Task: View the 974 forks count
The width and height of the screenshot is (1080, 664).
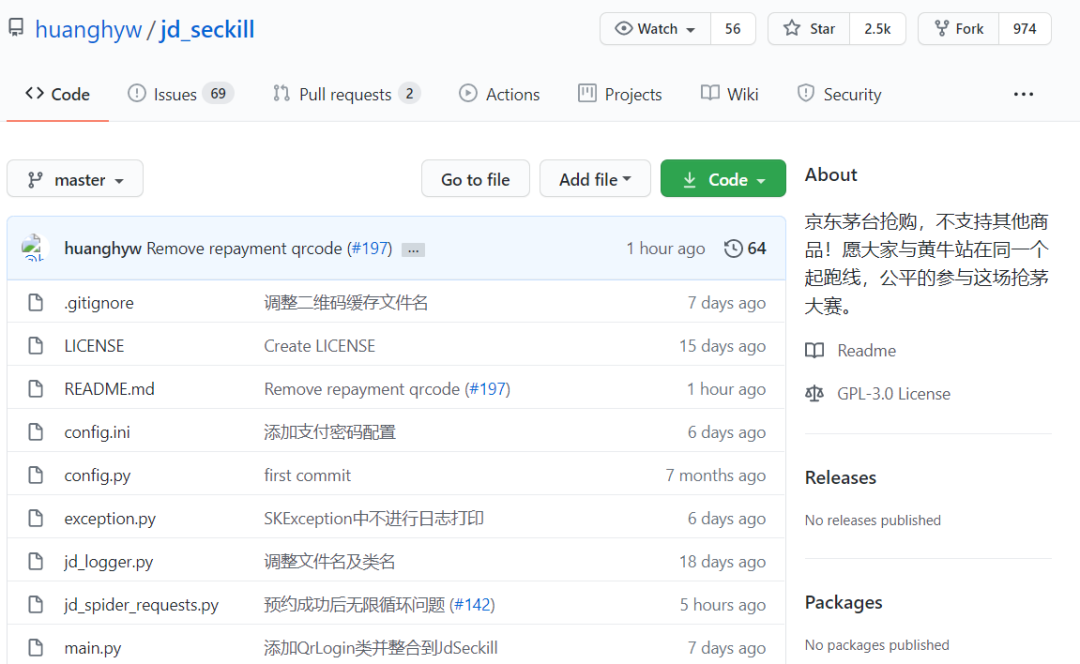Action: coord(1025,29)
